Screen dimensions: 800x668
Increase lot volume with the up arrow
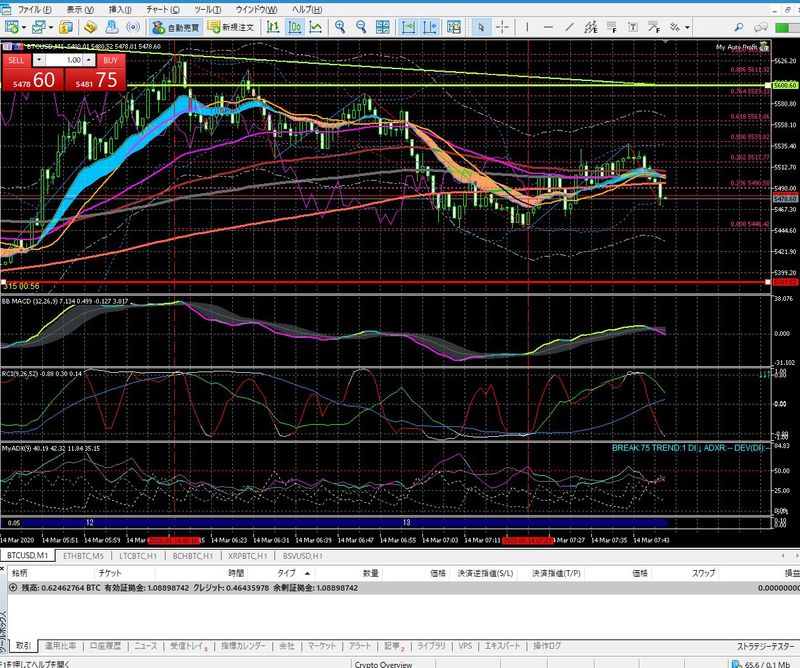tap(91, 61)
